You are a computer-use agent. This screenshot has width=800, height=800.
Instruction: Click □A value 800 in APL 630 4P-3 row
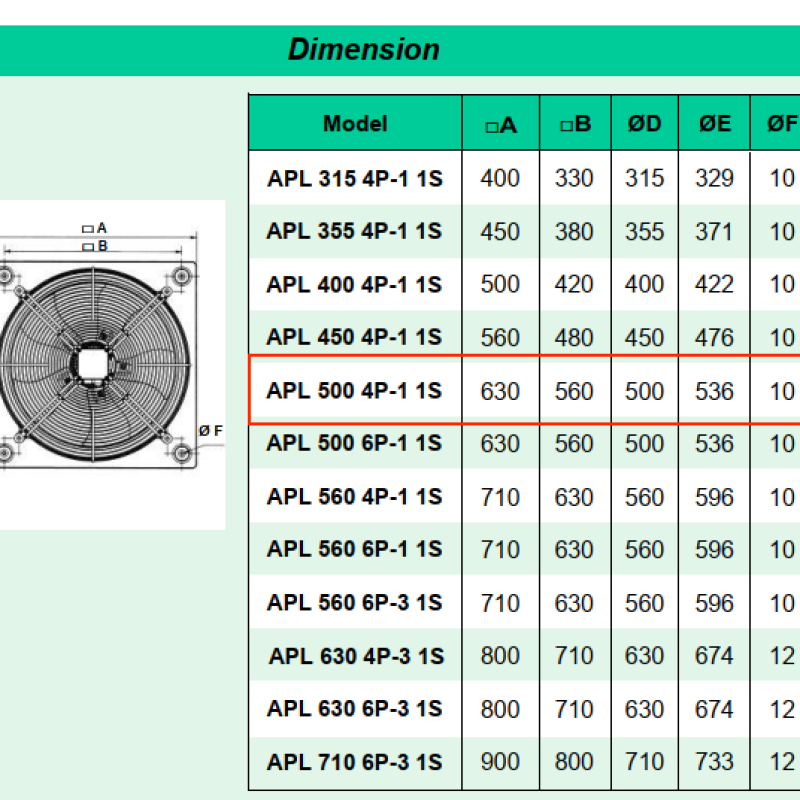(x=500, y=657)
